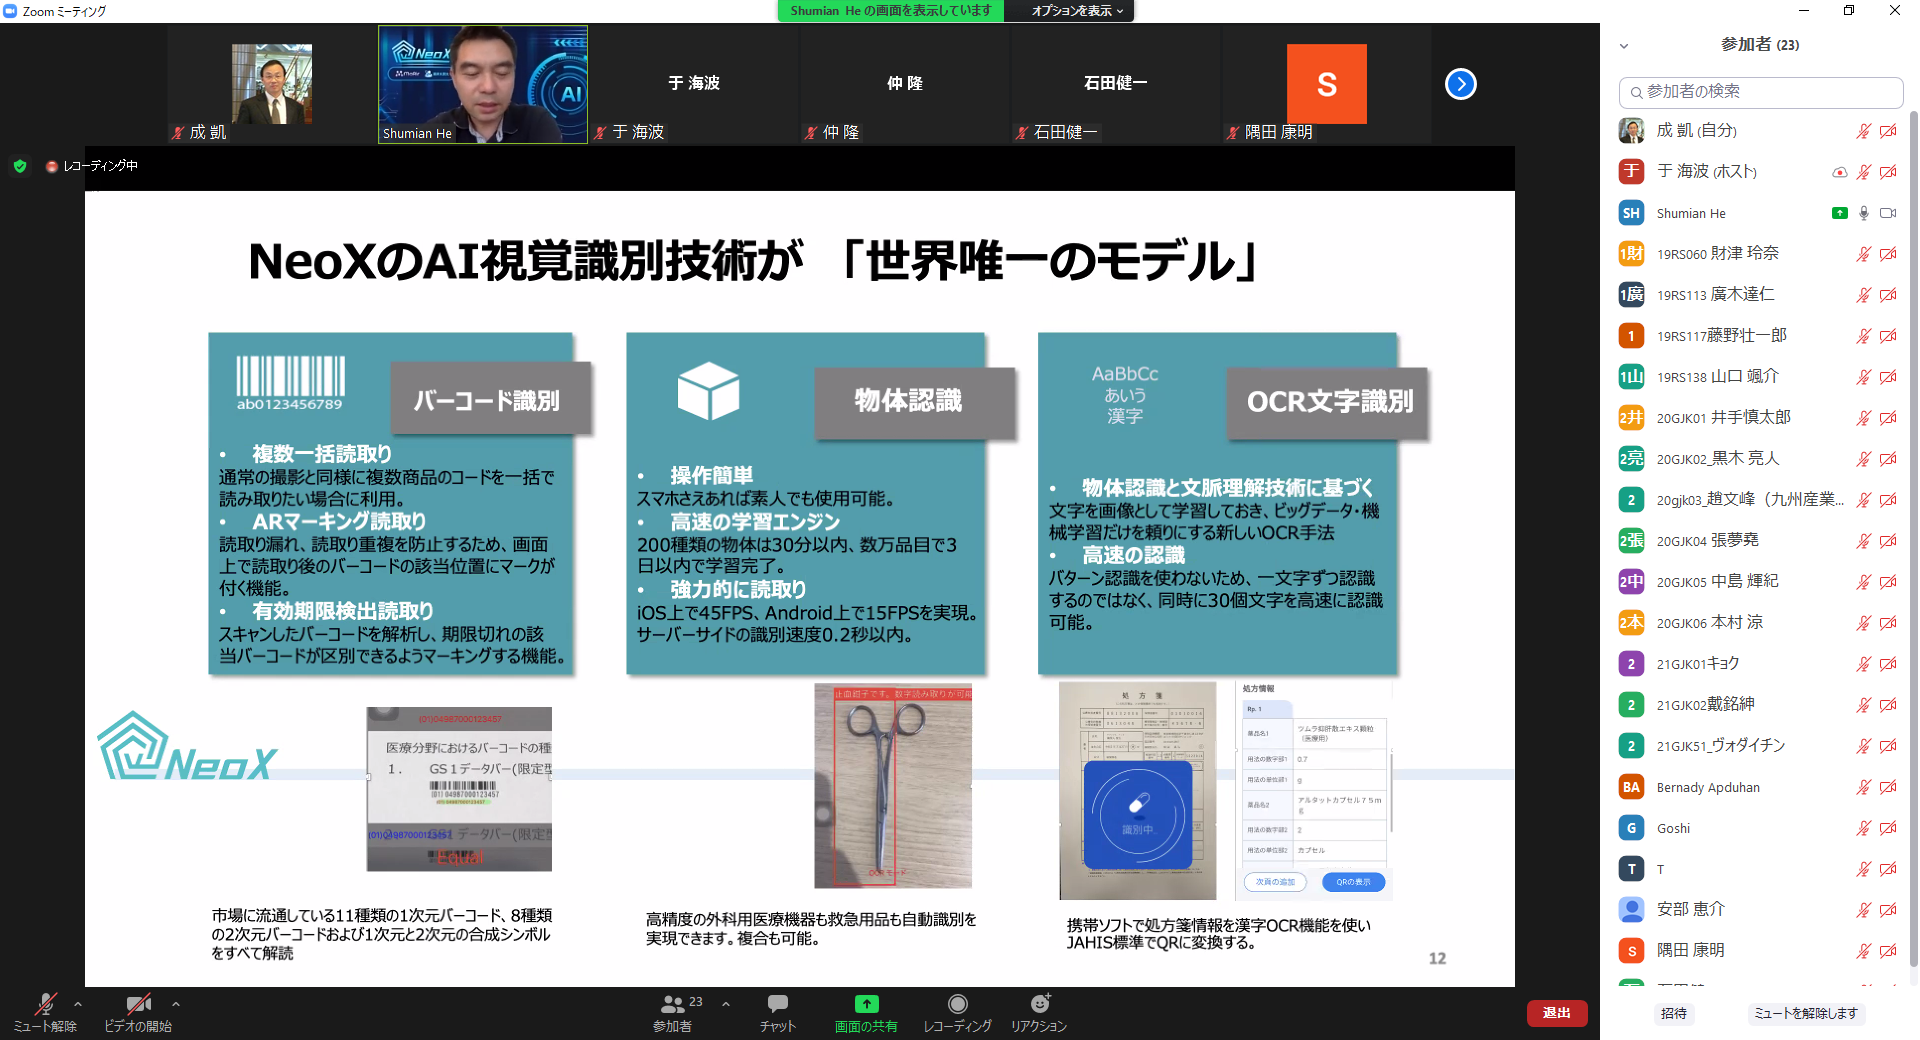Image resolution: width=1920 pixels, height=1040 pixels.
Task: Click muted mic icon for 20GJK06 本村 涼
Action: [1864, 623]
